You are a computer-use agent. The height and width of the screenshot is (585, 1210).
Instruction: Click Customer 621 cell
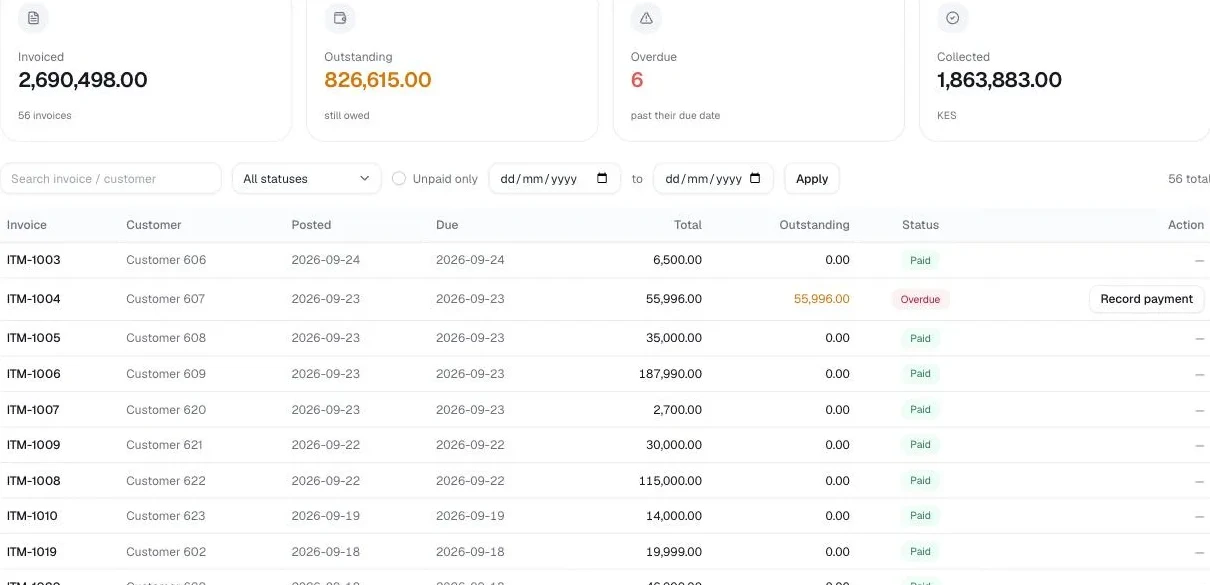(x=164, y=445)
